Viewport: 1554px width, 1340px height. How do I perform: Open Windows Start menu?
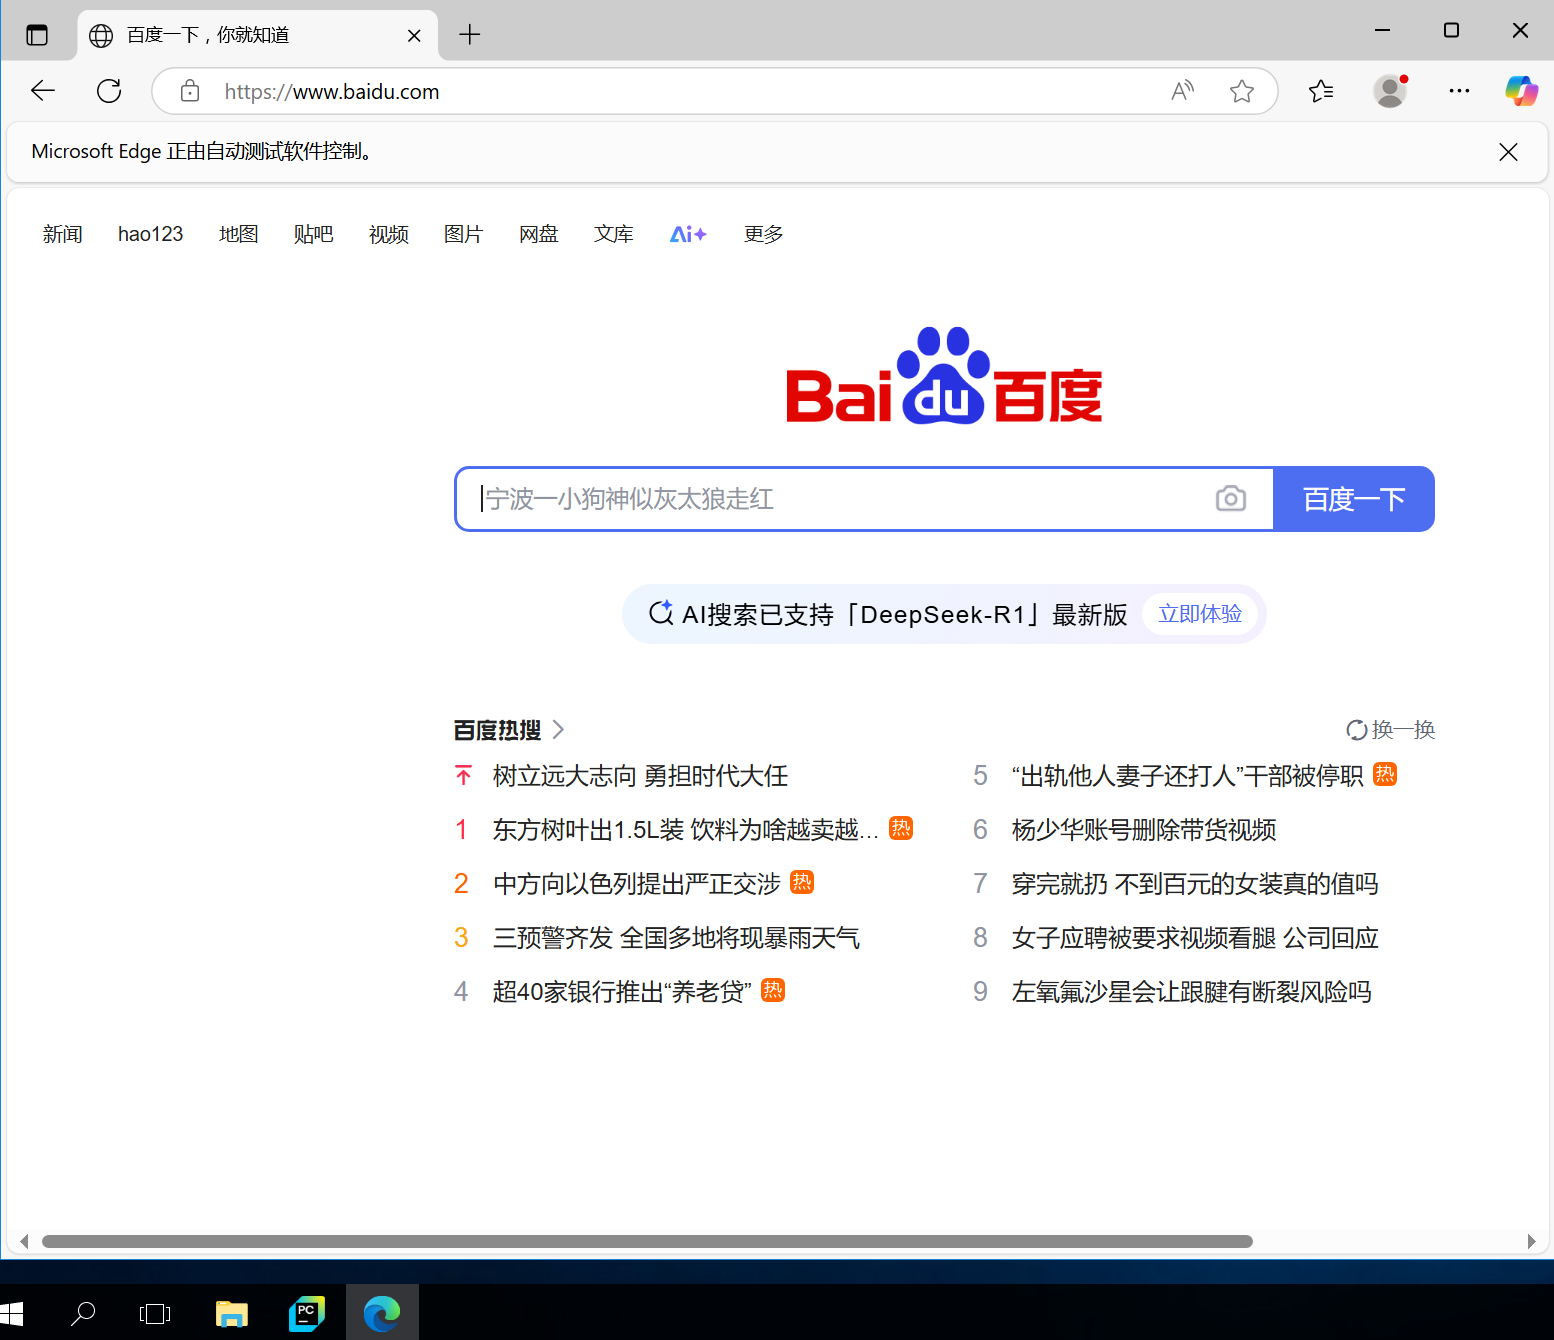12,1312
